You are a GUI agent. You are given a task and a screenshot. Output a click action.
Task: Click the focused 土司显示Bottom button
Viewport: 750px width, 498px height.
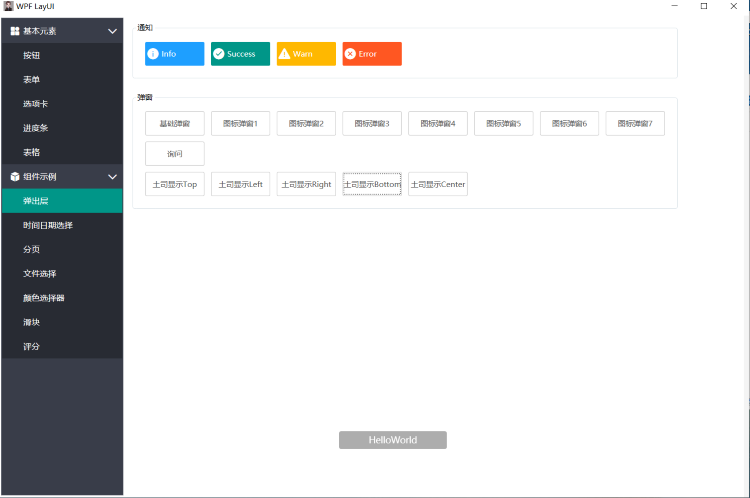372,184
